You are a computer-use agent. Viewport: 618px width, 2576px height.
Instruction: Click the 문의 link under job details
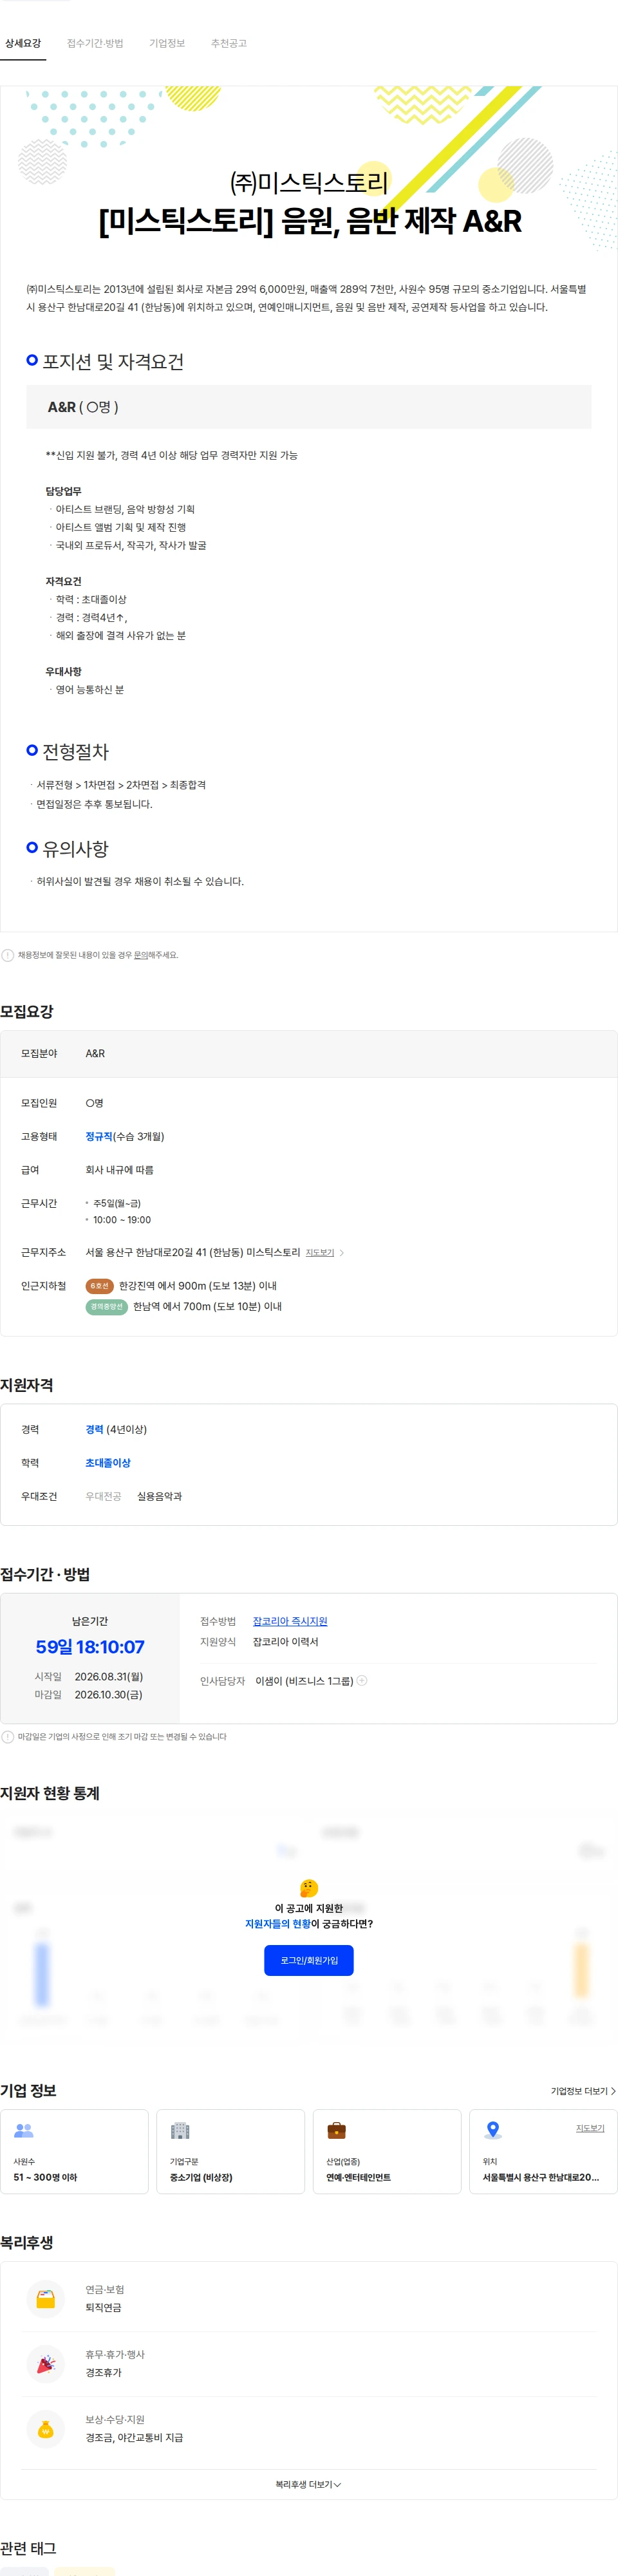tap(141, 955)
